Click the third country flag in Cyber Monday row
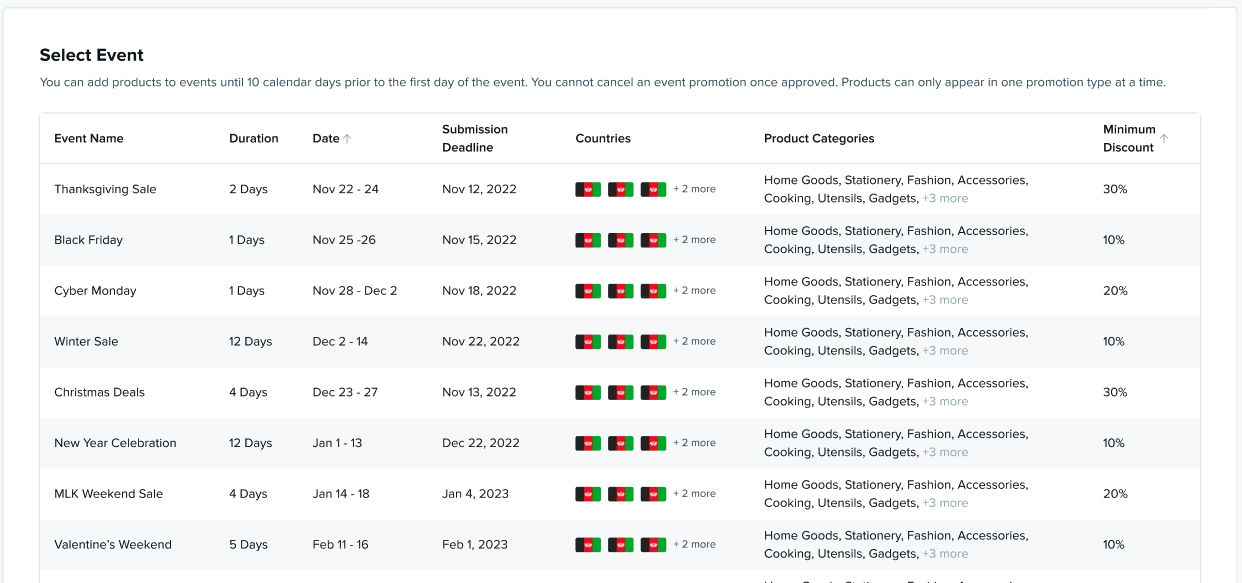The width and height of the screenshot is (1242, 583). click(653, 291)
